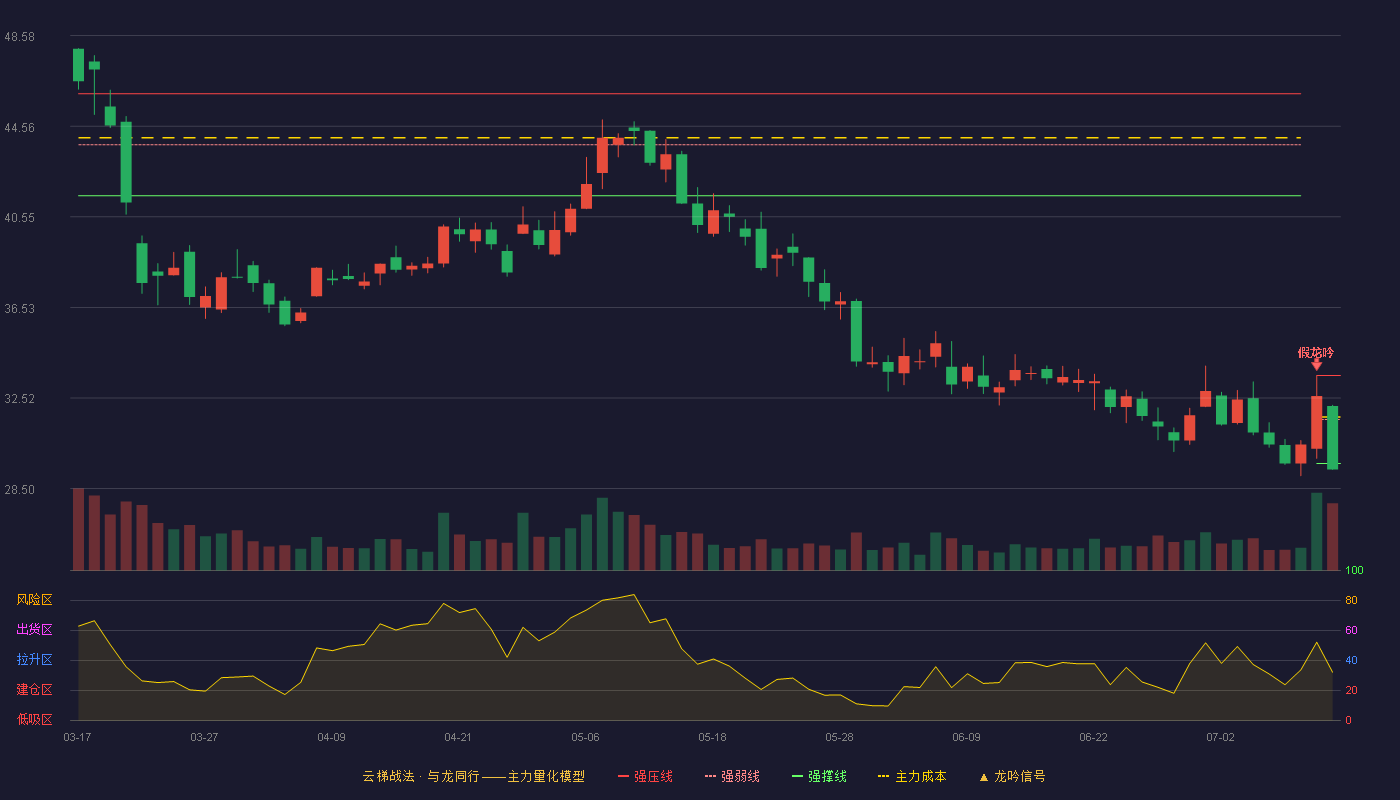Click the 04-21 date label
This screenshot has height=800, width=1400.
tap(458, 737)
